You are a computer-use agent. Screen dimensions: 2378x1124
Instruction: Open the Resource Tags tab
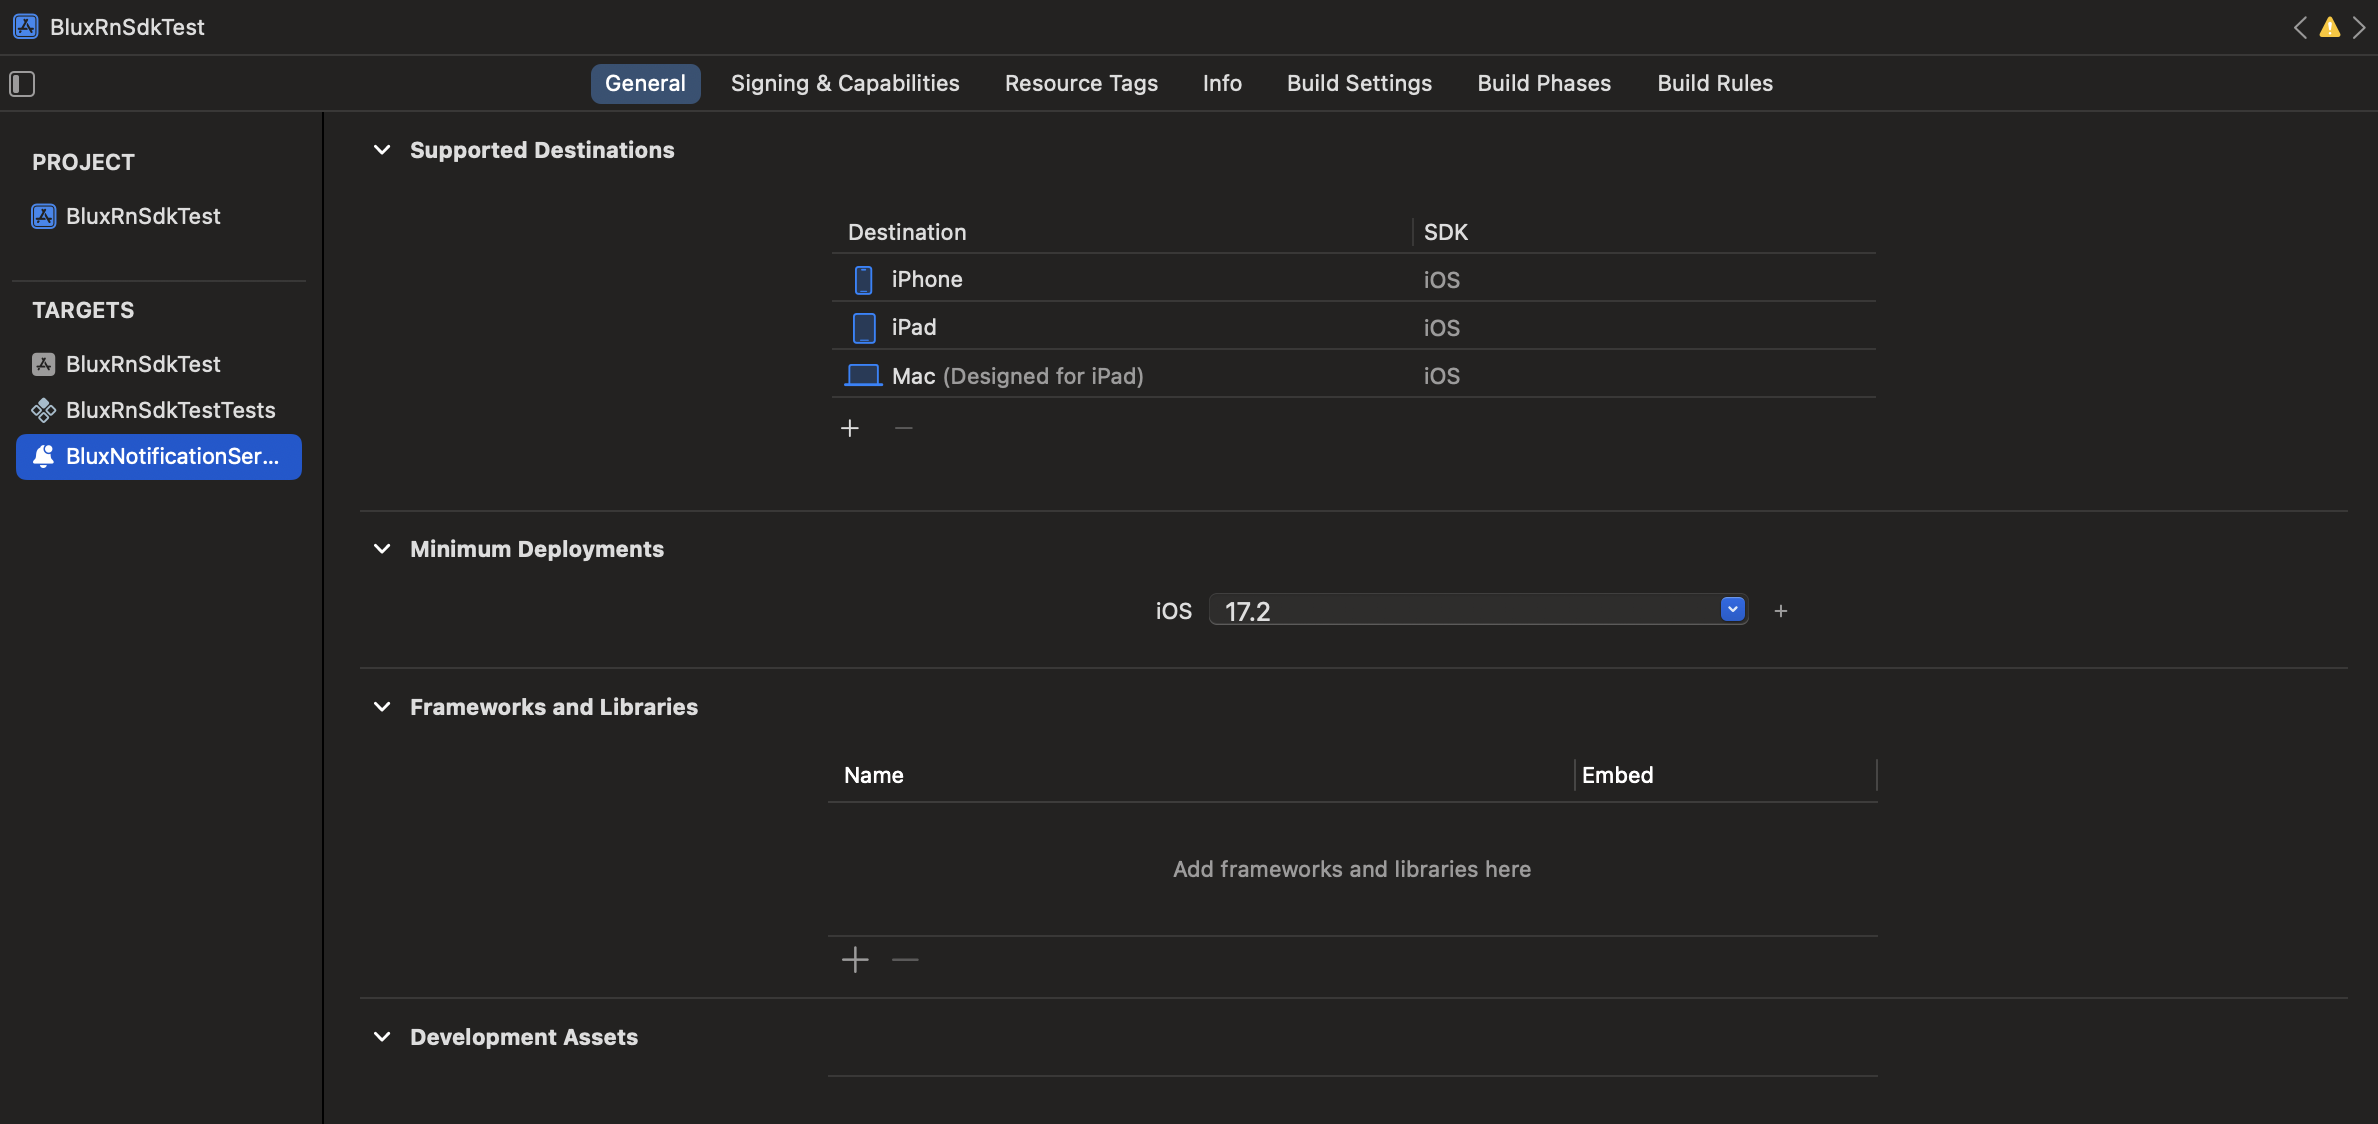coord(1081,84)
